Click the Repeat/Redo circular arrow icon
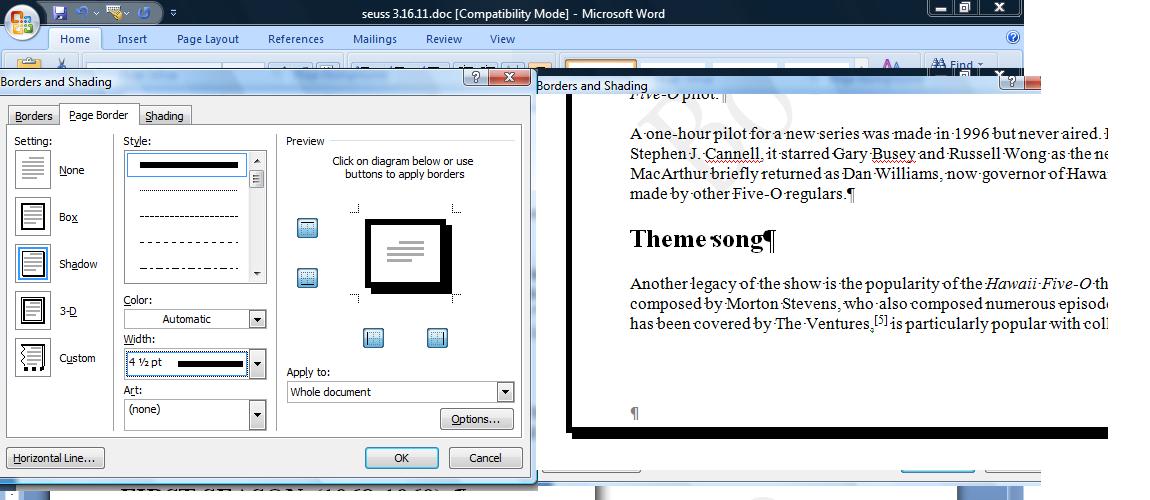This screenshot has height=500, width=1150. click(144, 13)
